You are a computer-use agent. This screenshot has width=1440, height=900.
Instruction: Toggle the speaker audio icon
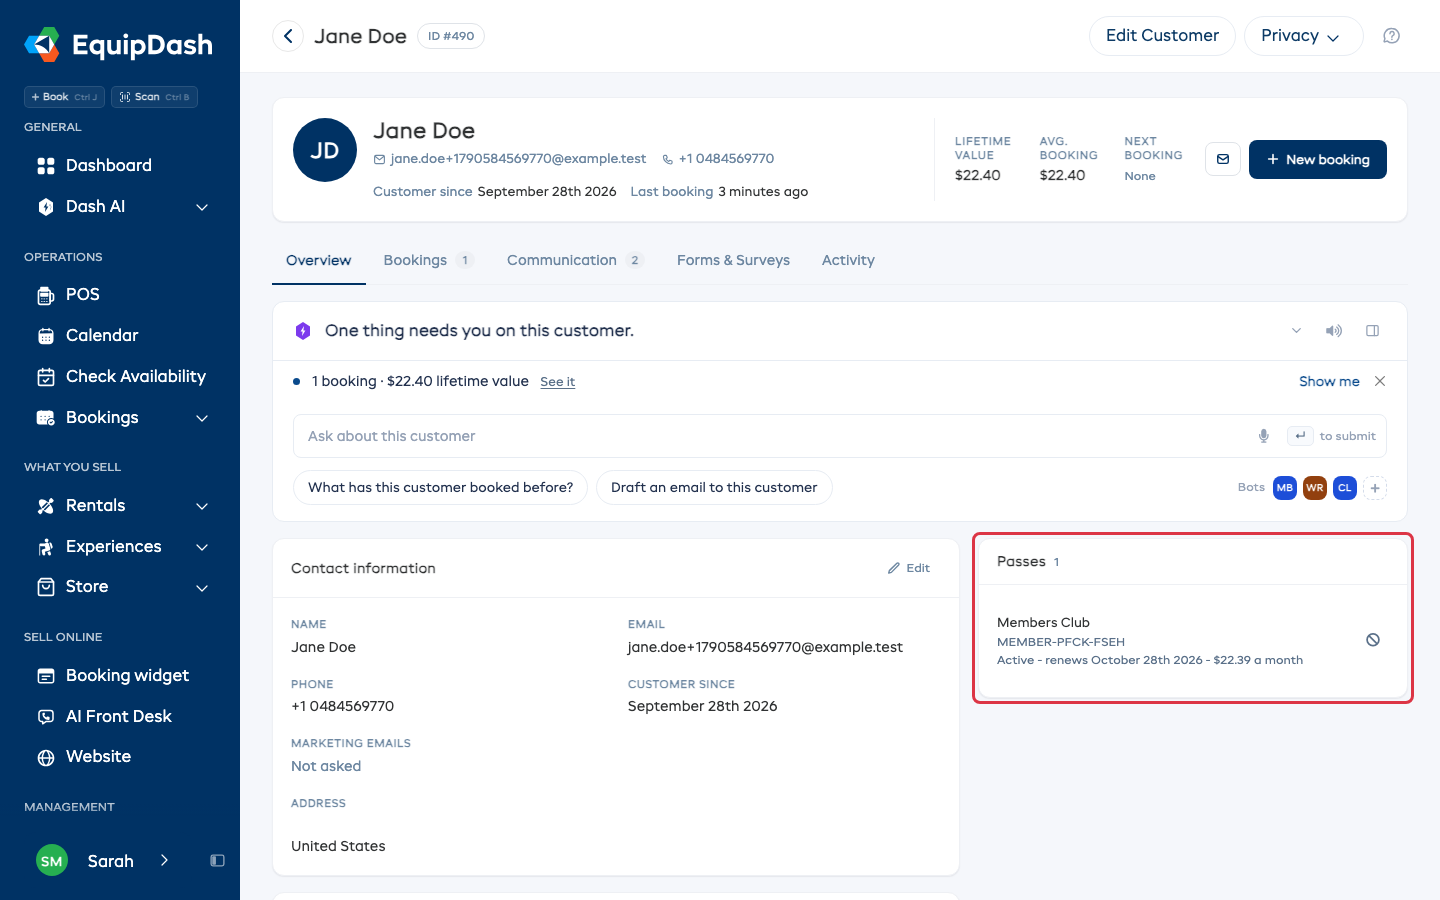point(1334,331)
